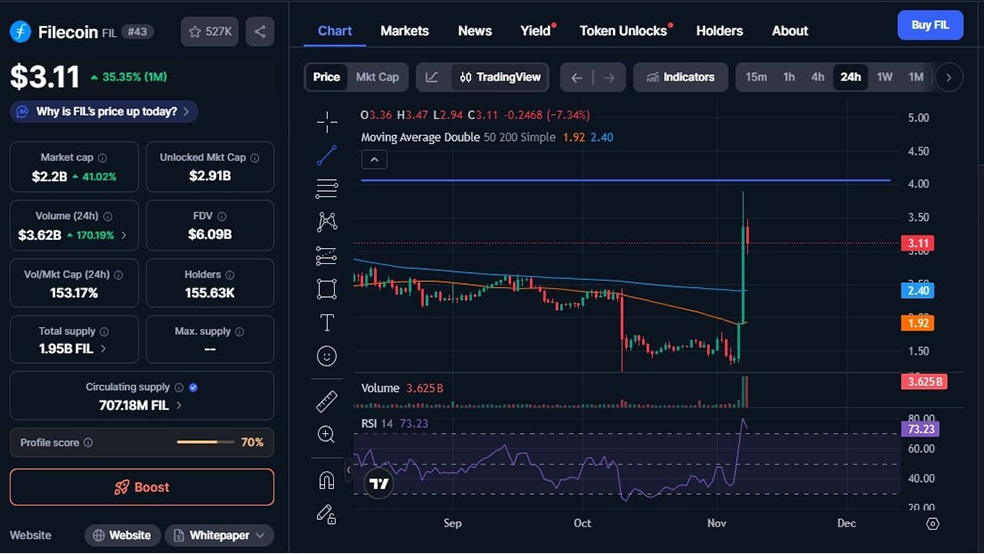Expand the Whitepaper dropdown
This screenshot has height=554, width=984.
(220, 535)
